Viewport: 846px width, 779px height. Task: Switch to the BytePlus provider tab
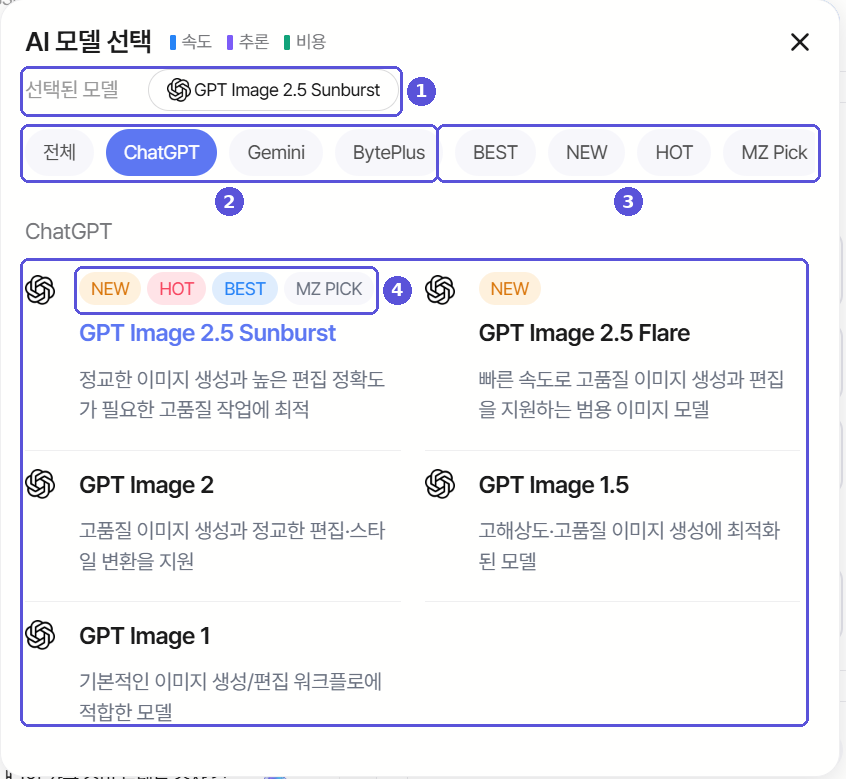click(388, 153)
